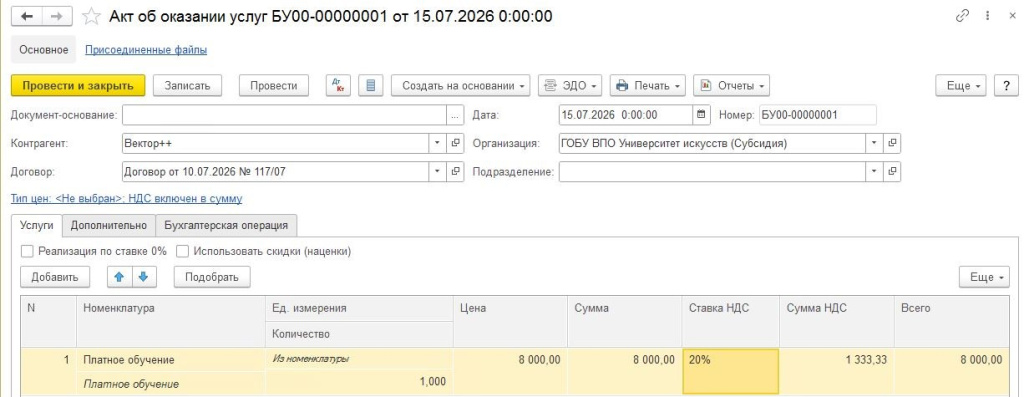Focus the Документ-основание input field

pos(285,116)
